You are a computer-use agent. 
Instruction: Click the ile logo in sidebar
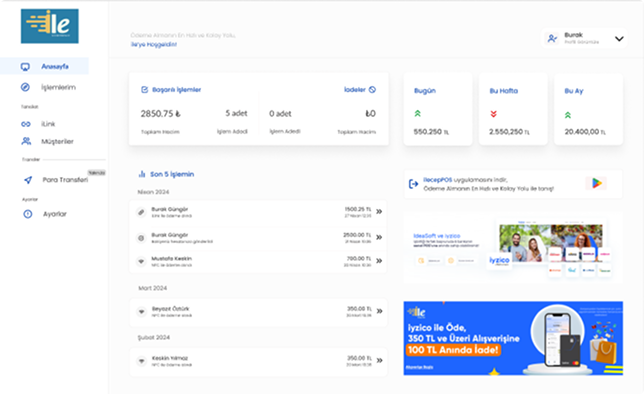(x=50, y=26)
